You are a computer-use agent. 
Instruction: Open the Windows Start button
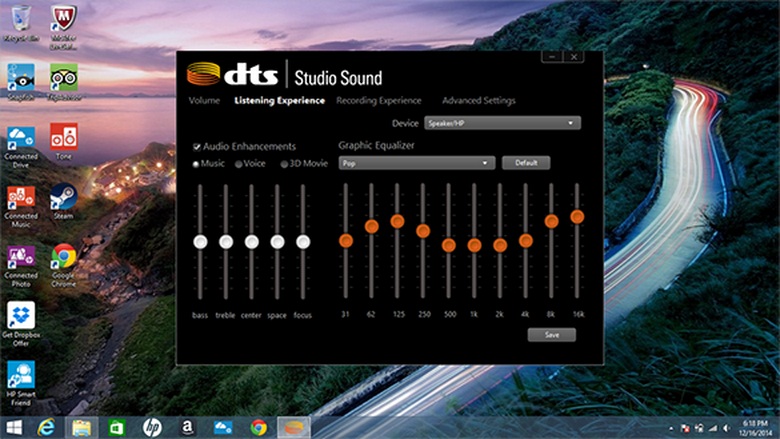coord(13,428)
